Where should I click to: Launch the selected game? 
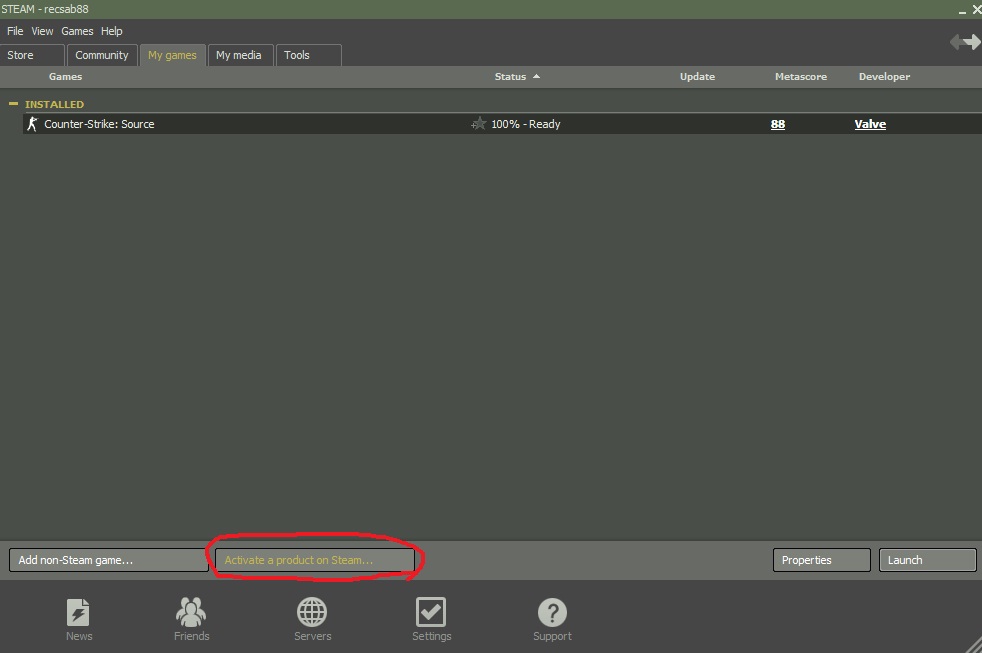(927, 560)
